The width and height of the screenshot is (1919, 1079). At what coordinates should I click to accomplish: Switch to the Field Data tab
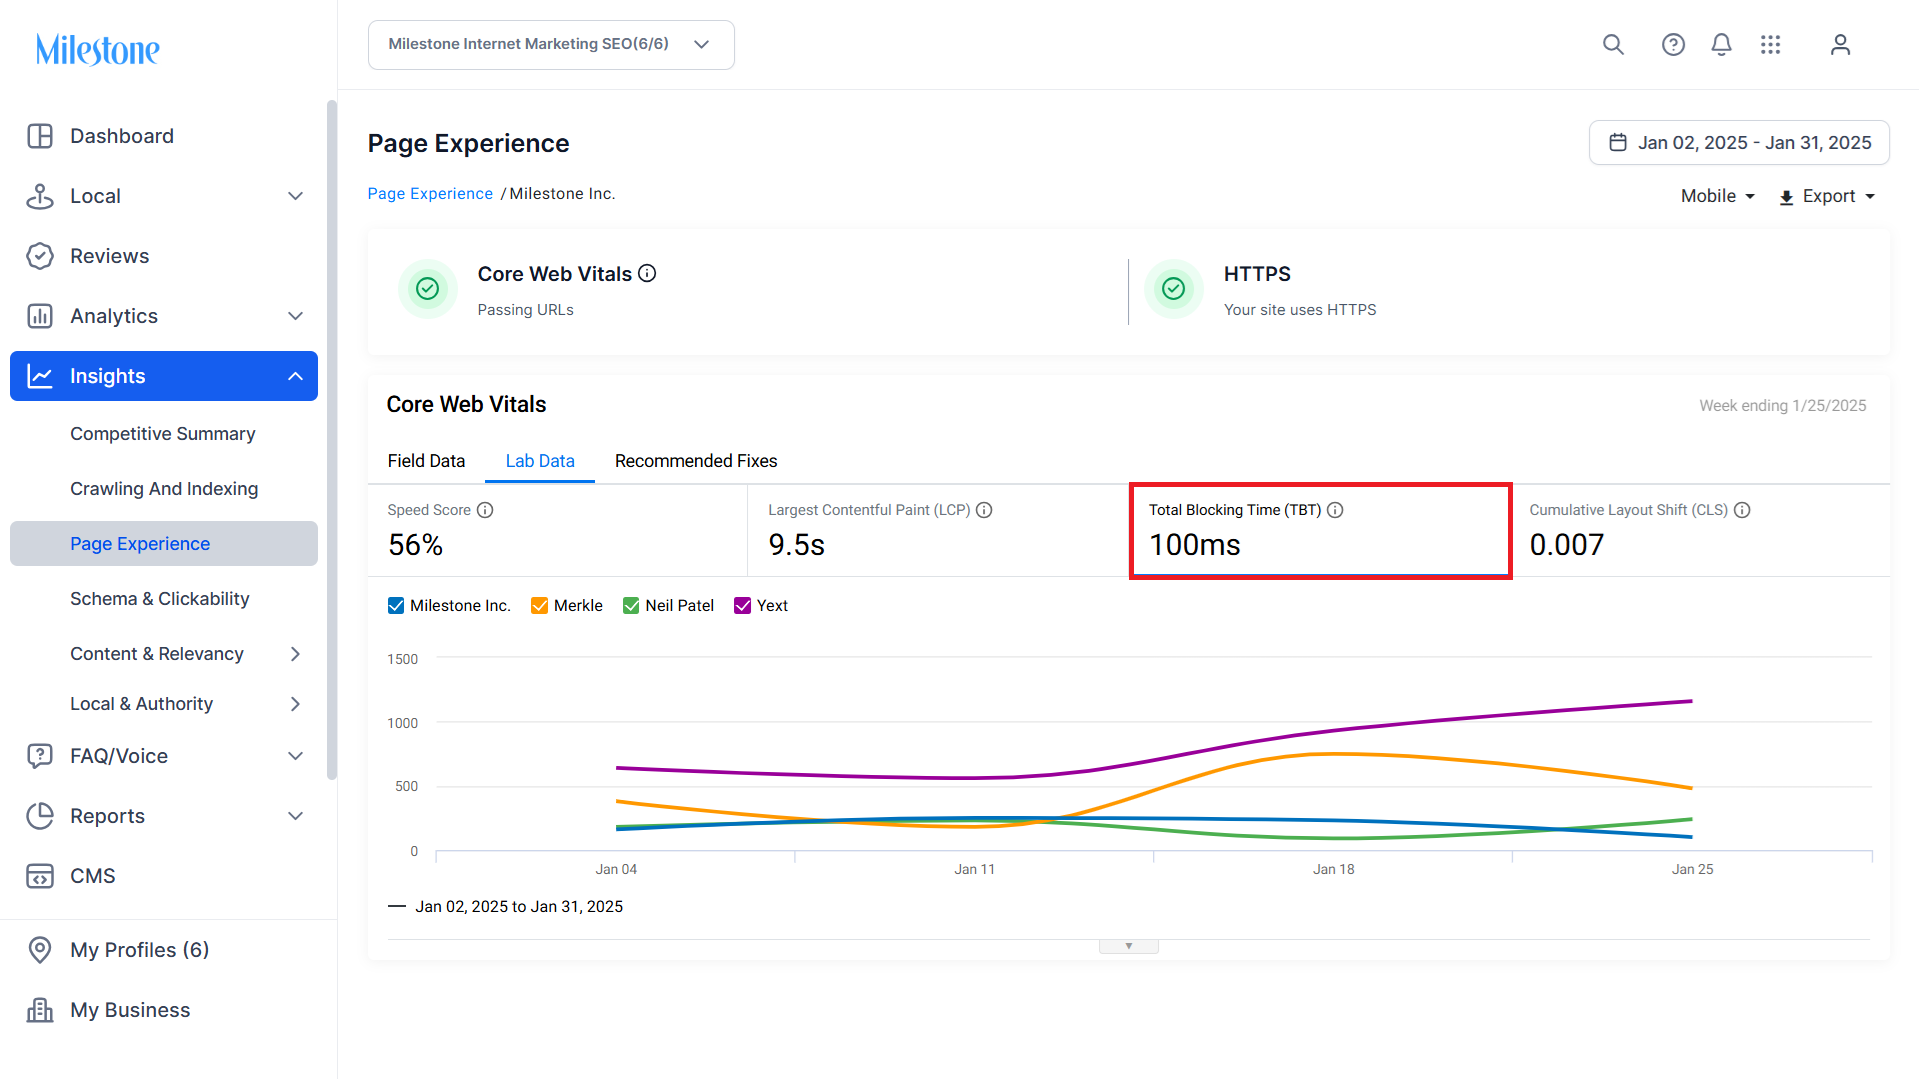point(426,461)
